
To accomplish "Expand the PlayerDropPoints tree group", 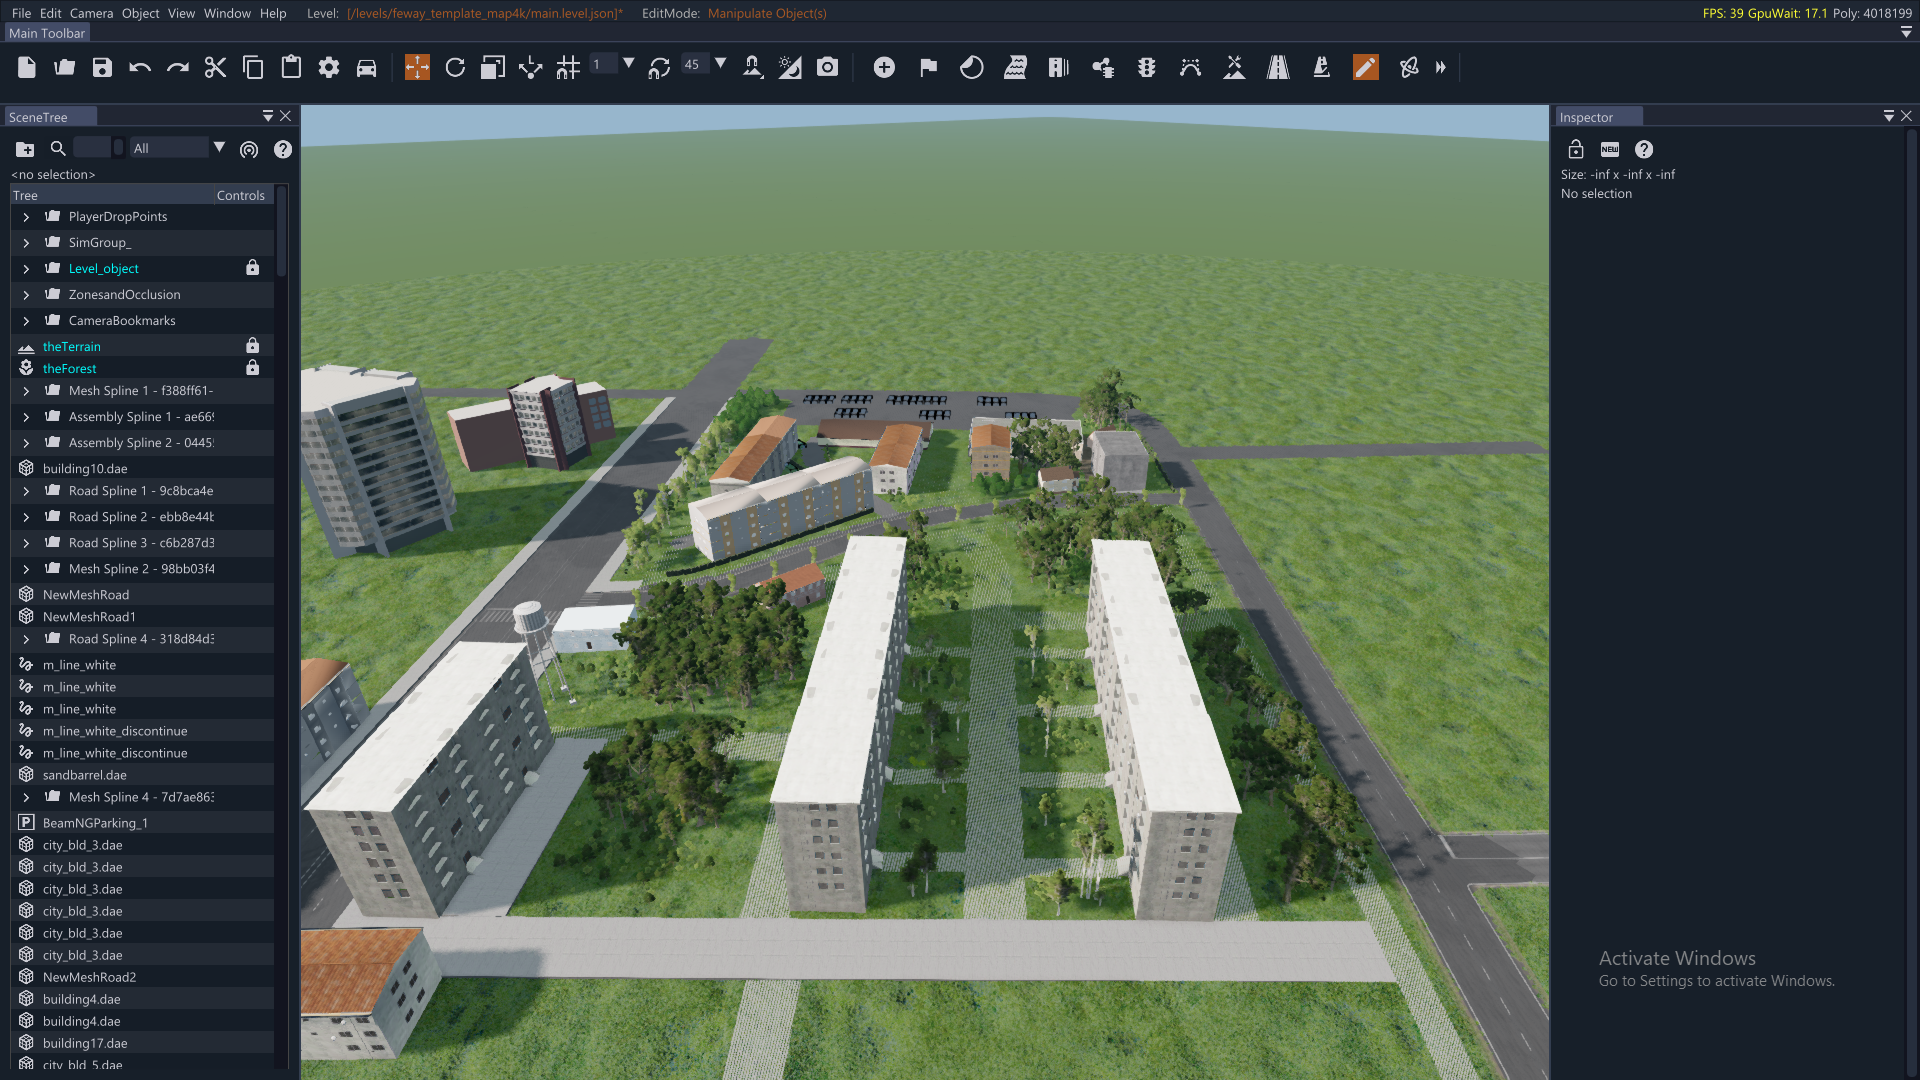I will click(26, 217).
